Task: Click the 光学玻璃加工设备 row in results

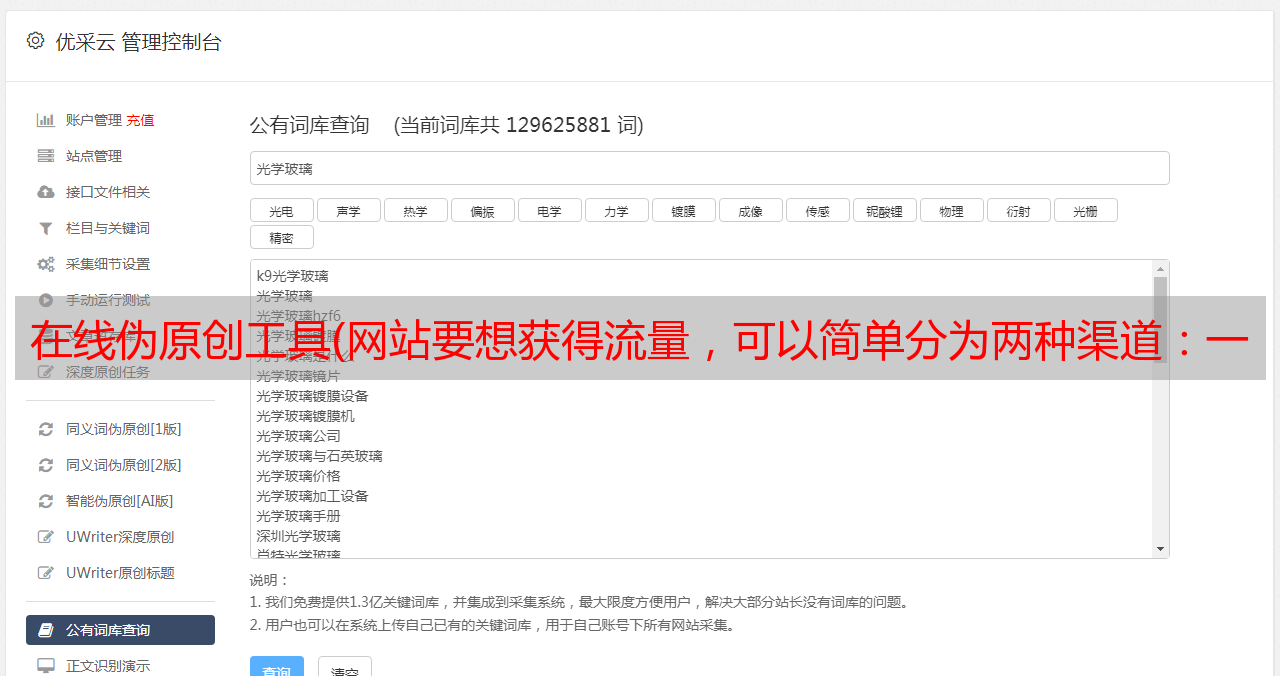Action: tap(312, 496)
